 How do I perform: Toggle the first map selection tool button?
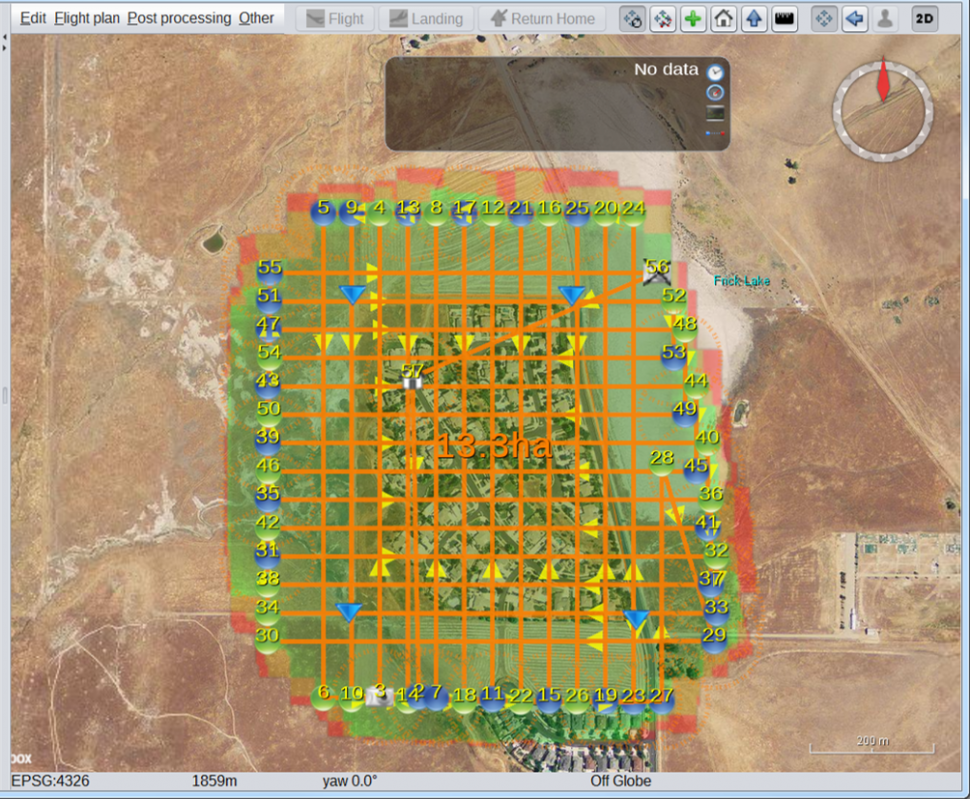click(632, 19)
